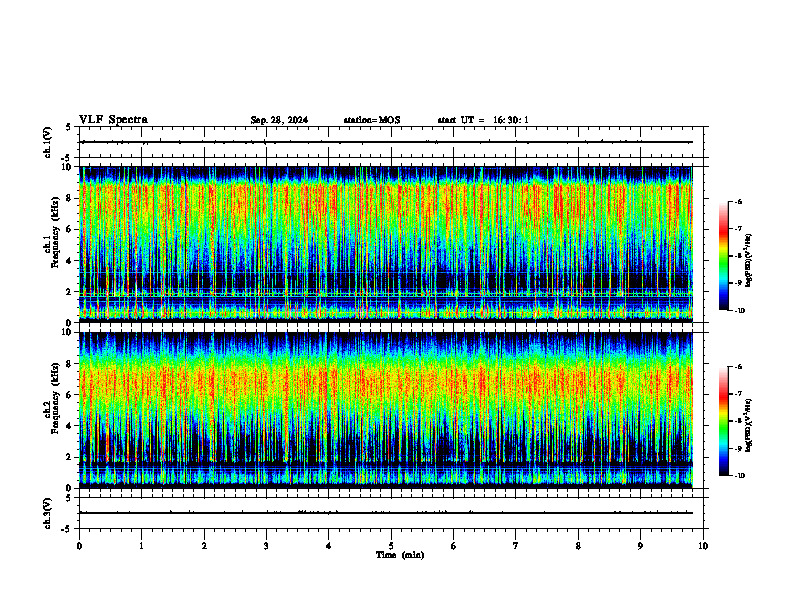Click the ch.2 spectrogram color scale bar
Screen dimensions: 792x612
click(x=723, y=421)
